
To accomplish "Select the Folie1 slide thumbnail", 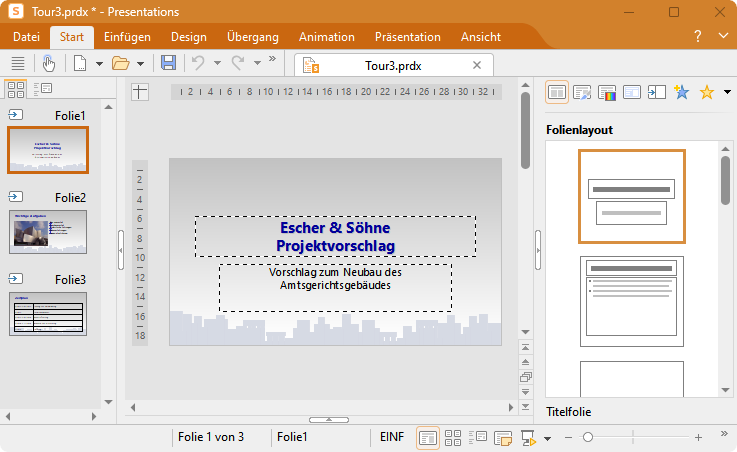I will click(x=48, y=150).
